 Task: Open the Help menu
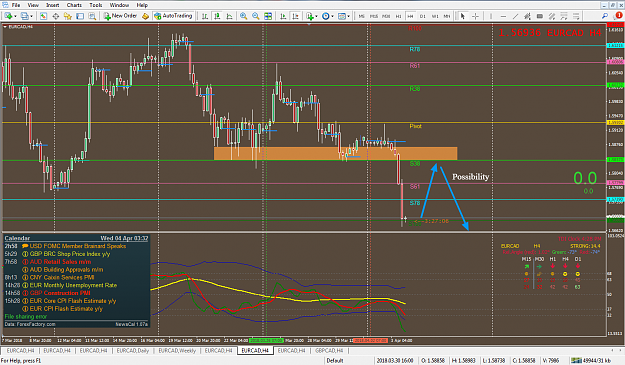(142, 5)
